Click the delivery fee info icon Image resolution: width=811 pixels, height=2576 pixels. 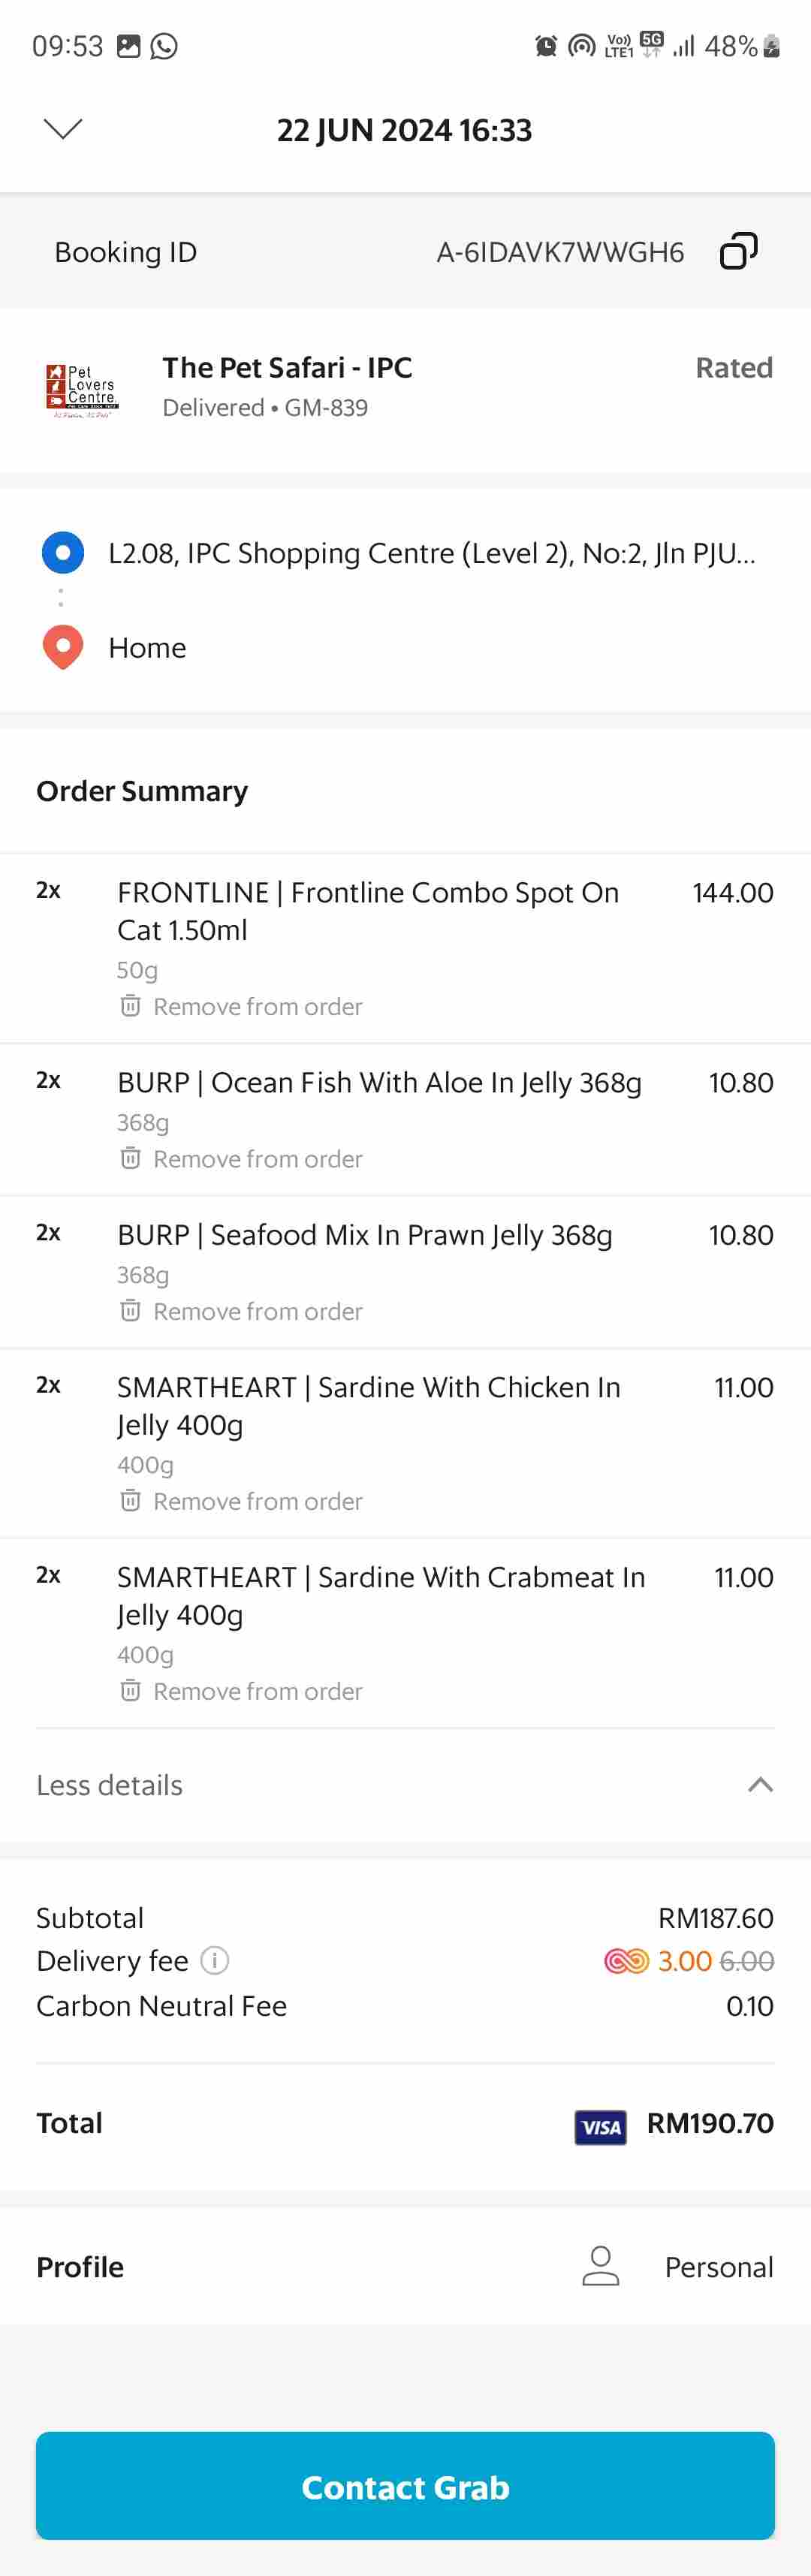point(215,1960)
